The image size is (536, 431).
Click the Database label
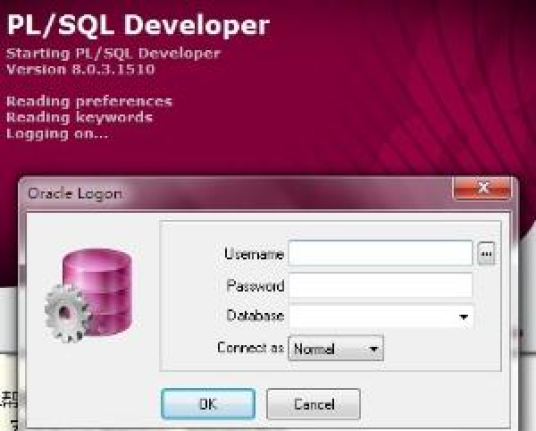[x=255, y=315]
